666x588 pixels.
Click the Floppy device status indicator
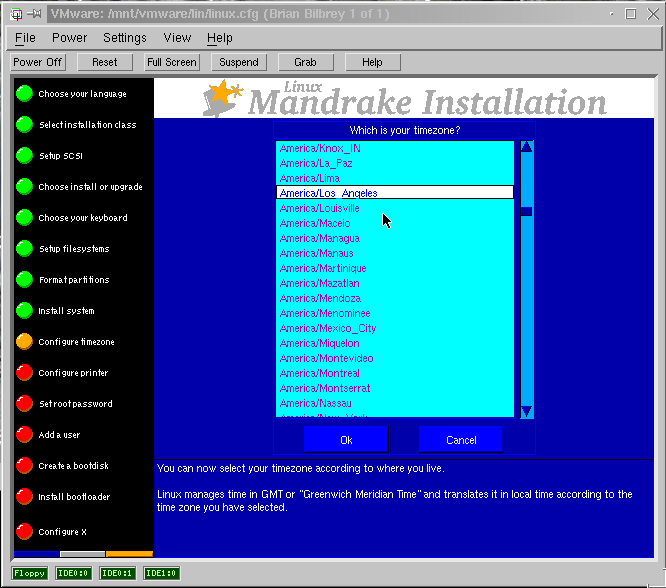28,573
